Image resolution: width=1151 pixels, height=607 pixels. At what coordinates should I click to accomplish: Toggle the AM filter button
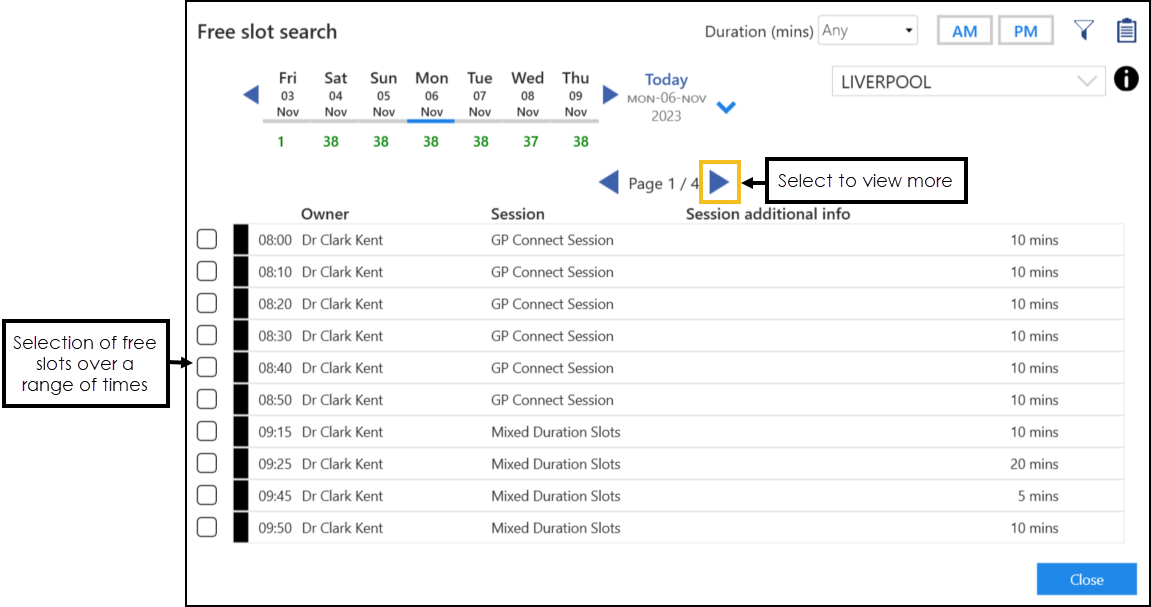(x=964, y=31)
